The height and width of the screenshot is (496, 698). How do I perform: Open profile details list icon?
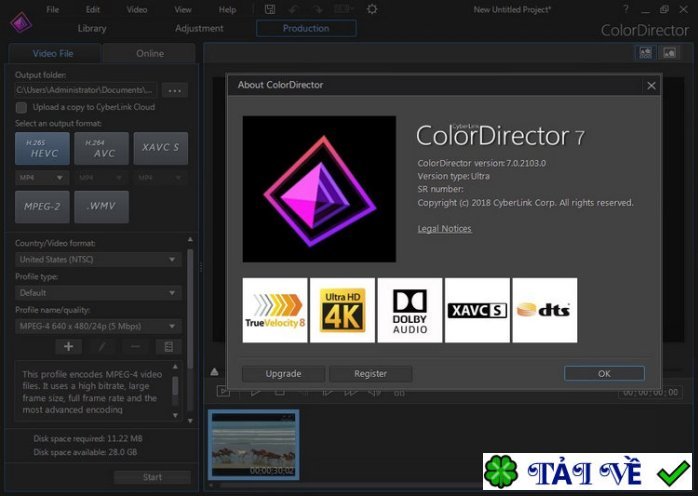coord(168,346)
